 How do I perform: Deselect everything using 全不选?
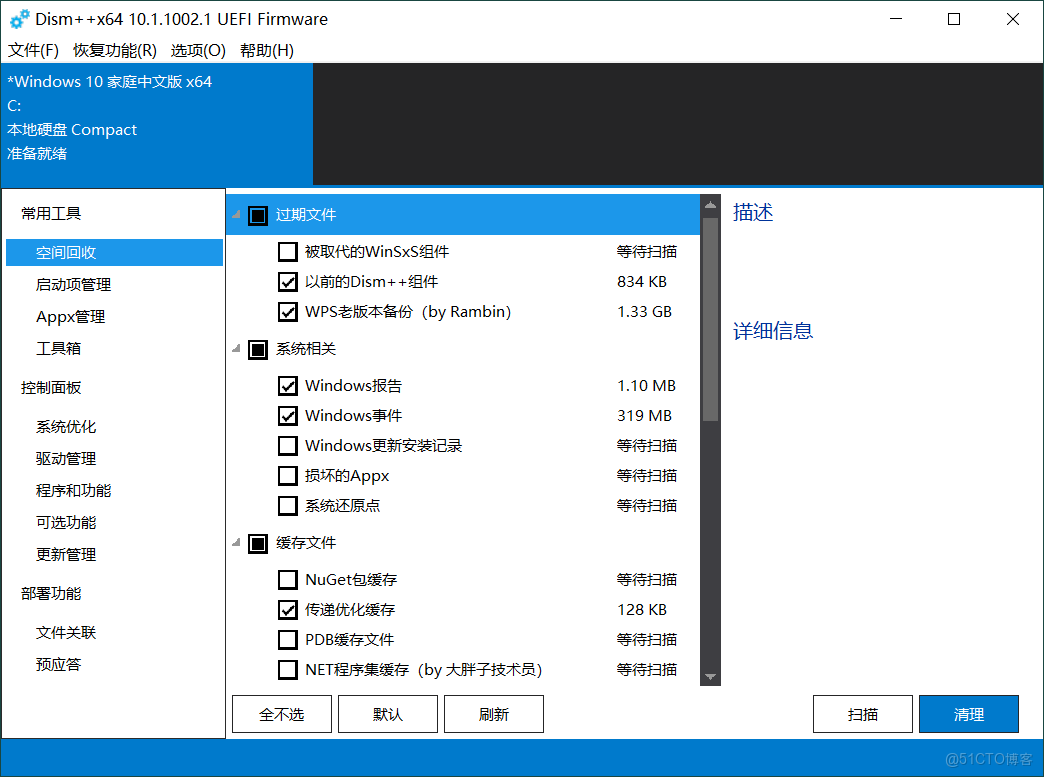(x=281, y=713)
